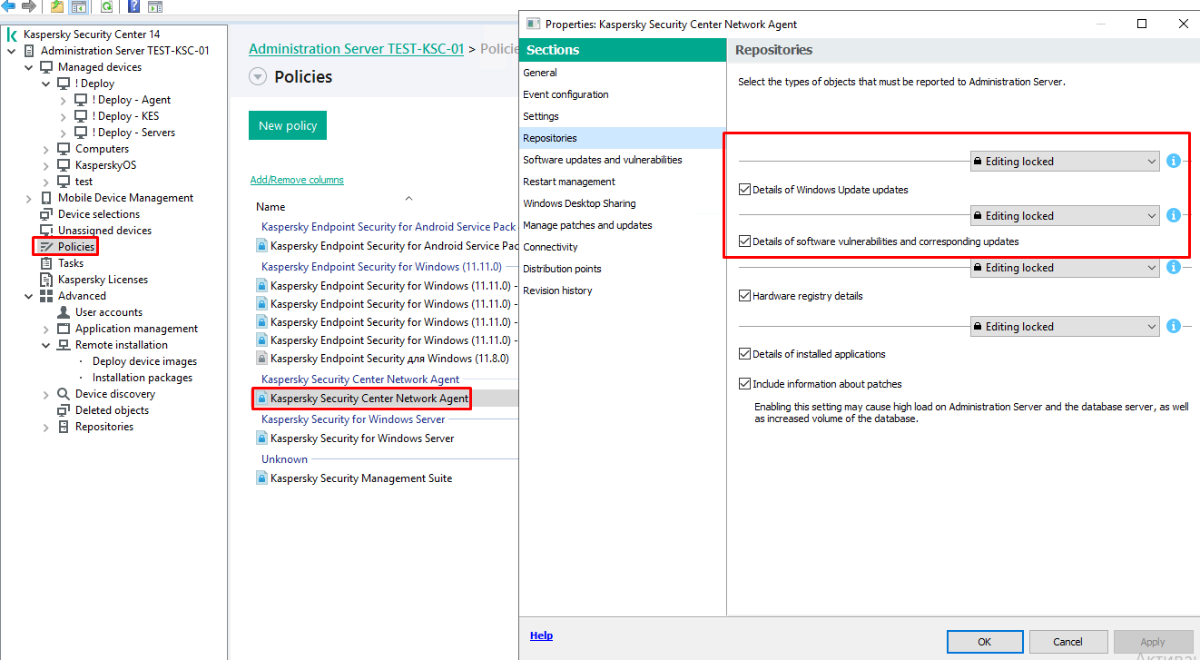Toggle Details of software vulnerabilities and corresponding updates checkbox

pyautogui.click(x=744, y=241)
